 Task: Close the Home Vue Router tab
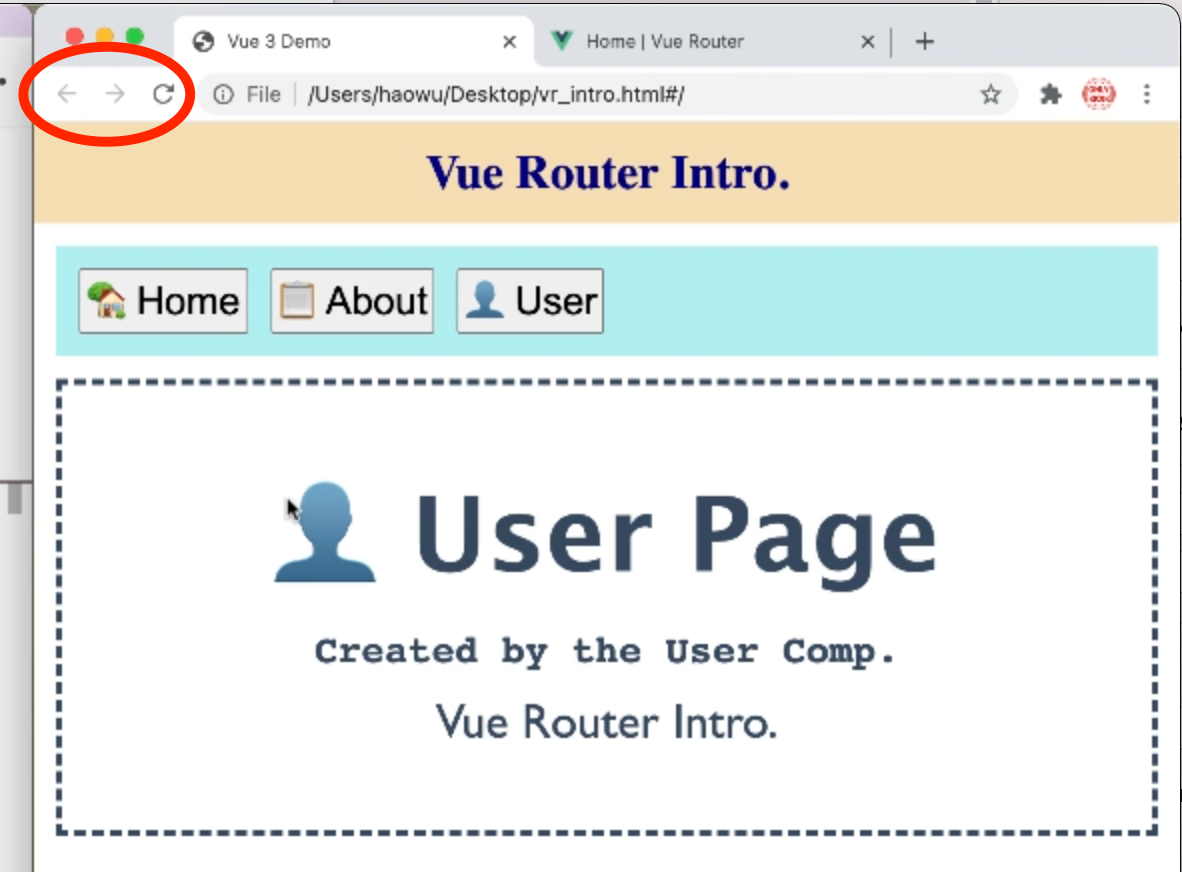[866, 41]
